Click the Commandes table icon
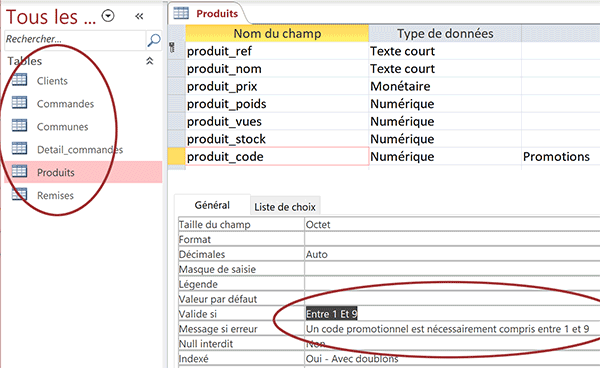The image size is (600, 368). point(20,103)
